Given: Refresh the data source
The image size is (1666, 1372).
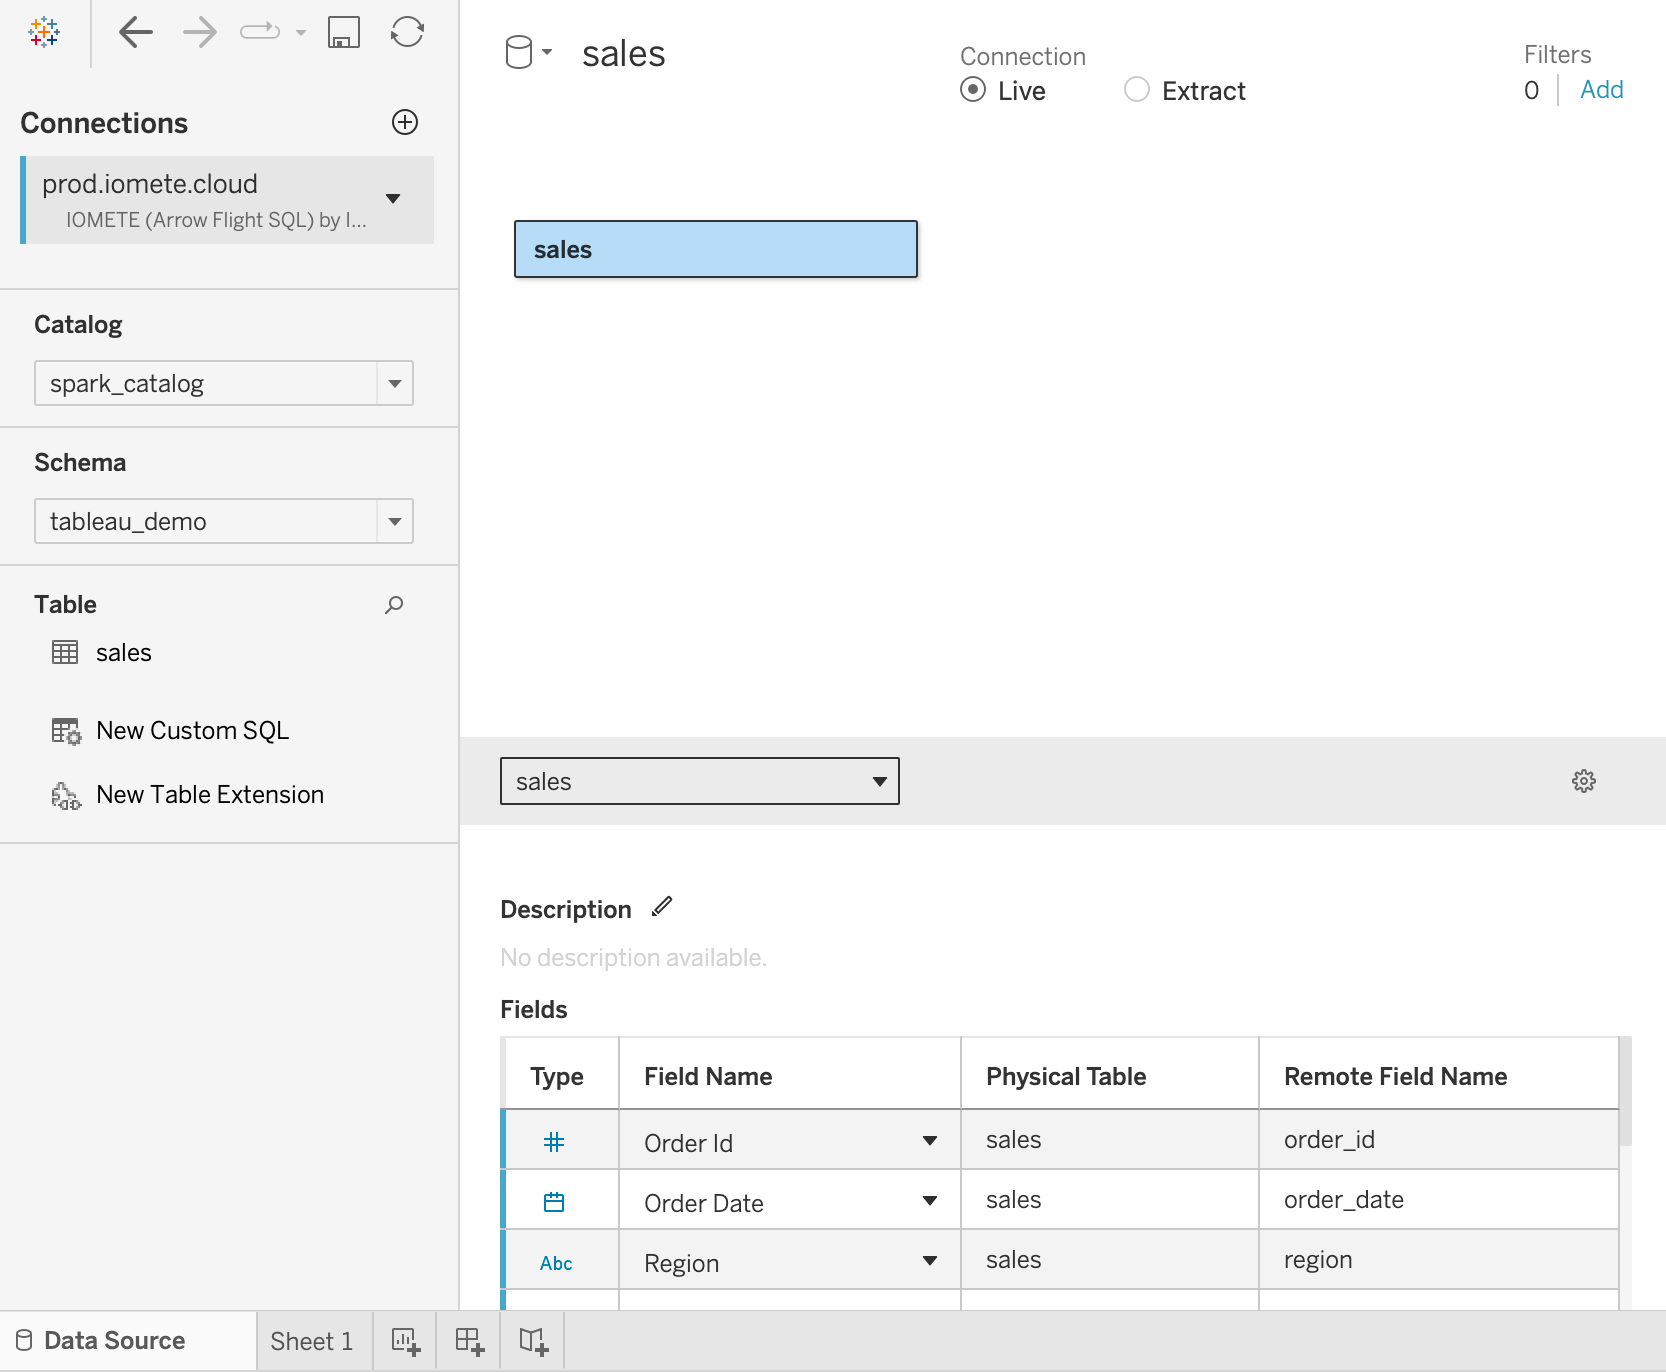Looking at the screenshot, I should point(407,32).
